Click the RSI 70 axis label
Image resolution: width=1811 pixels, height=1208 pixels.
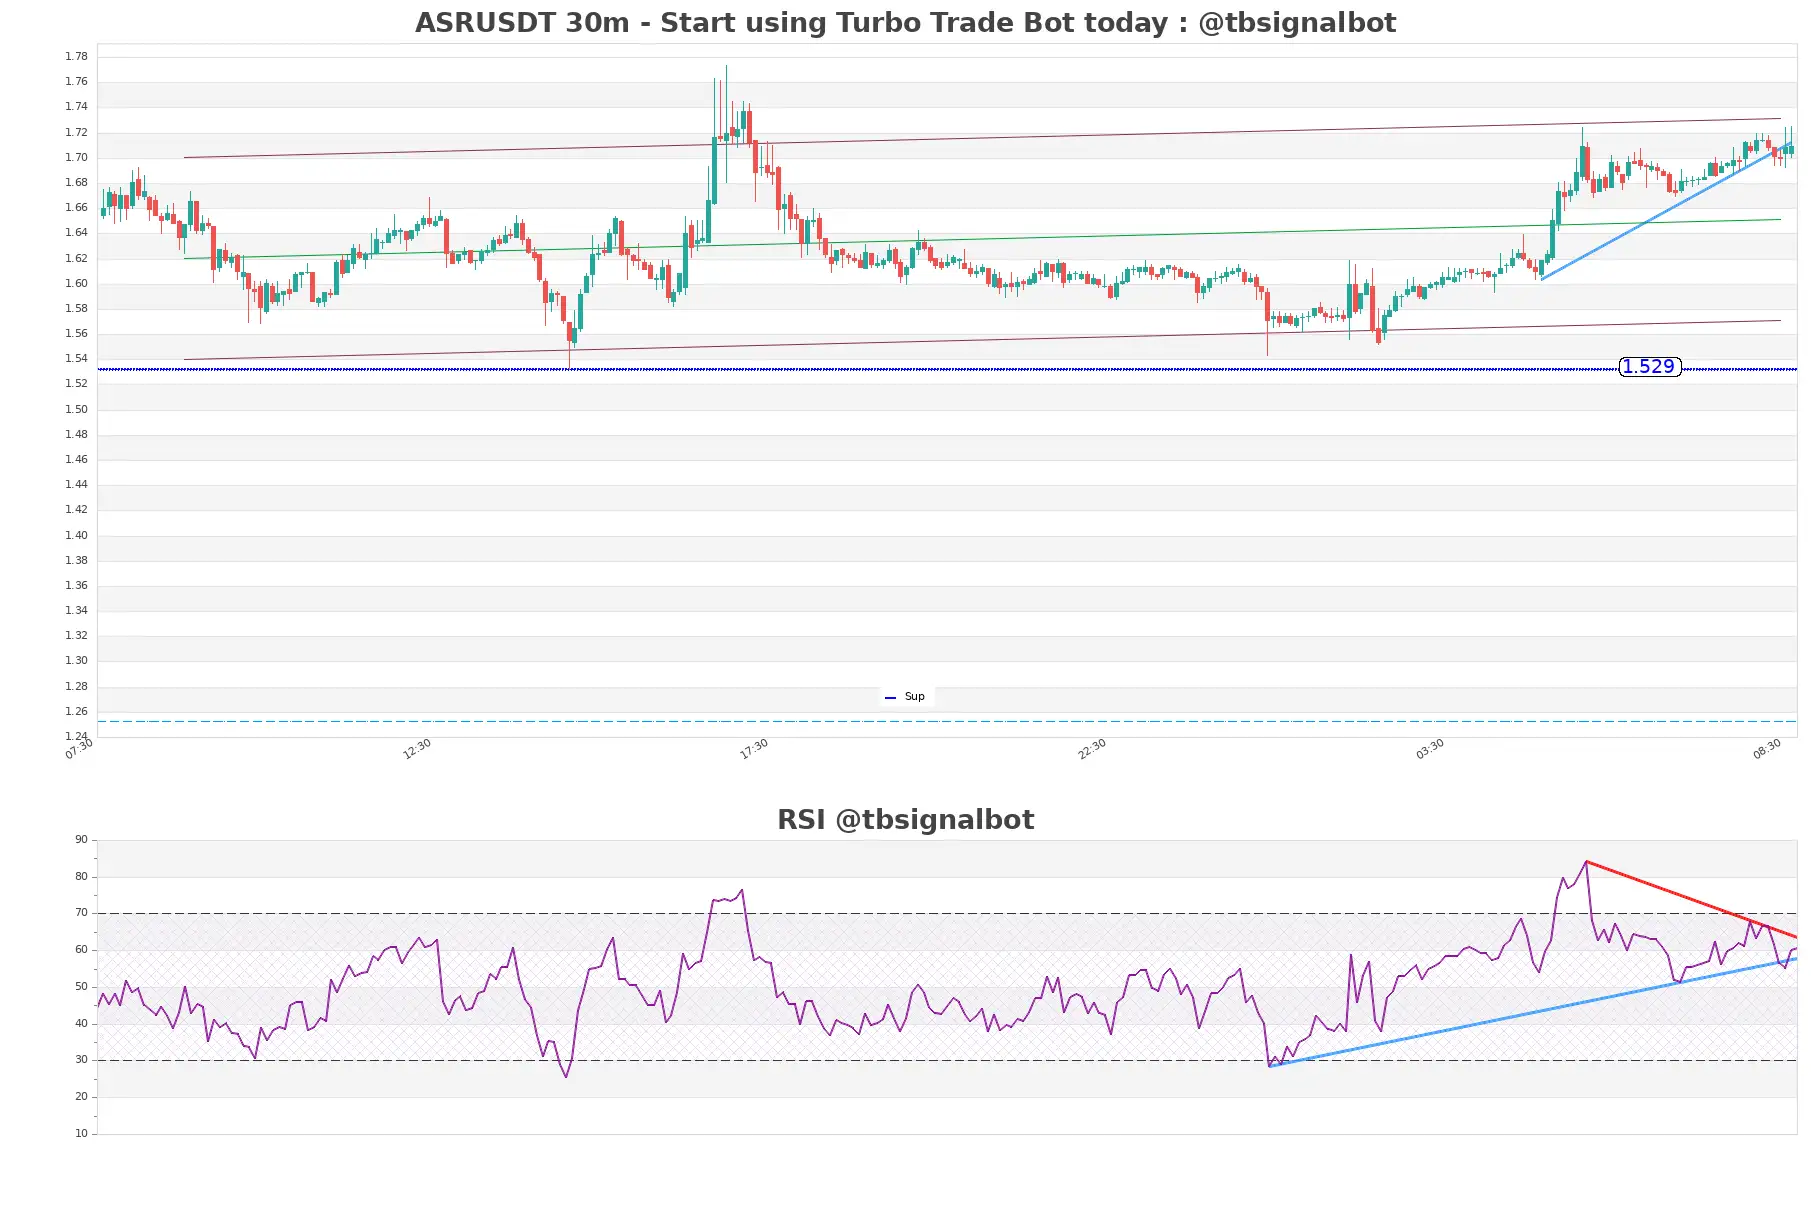click(81, 913)
